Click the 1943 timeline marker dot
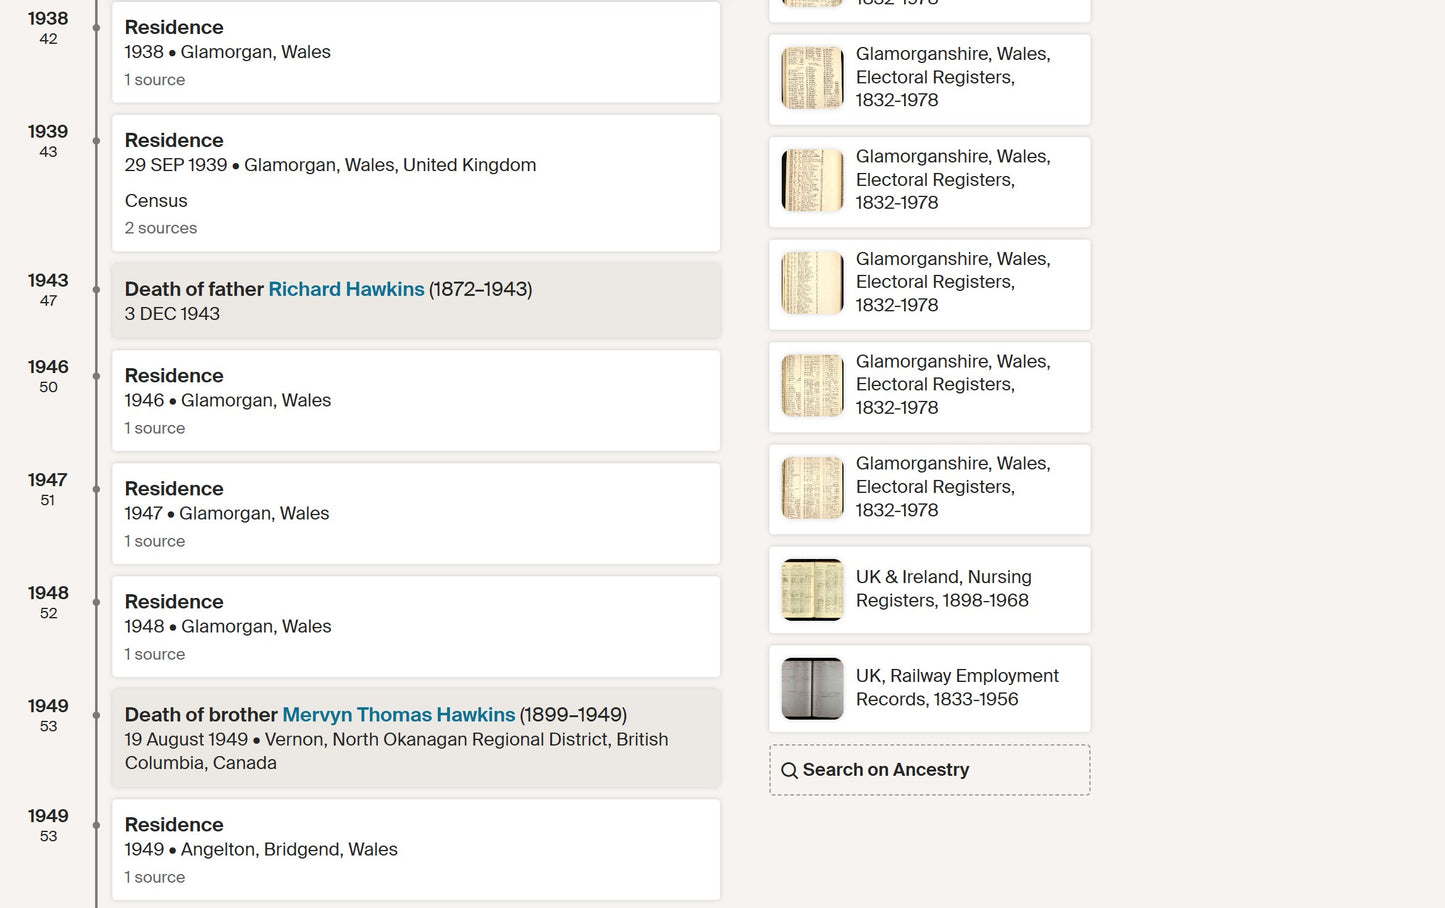The width and height of the screenshot is (1445, 908). tap(96, 290)
